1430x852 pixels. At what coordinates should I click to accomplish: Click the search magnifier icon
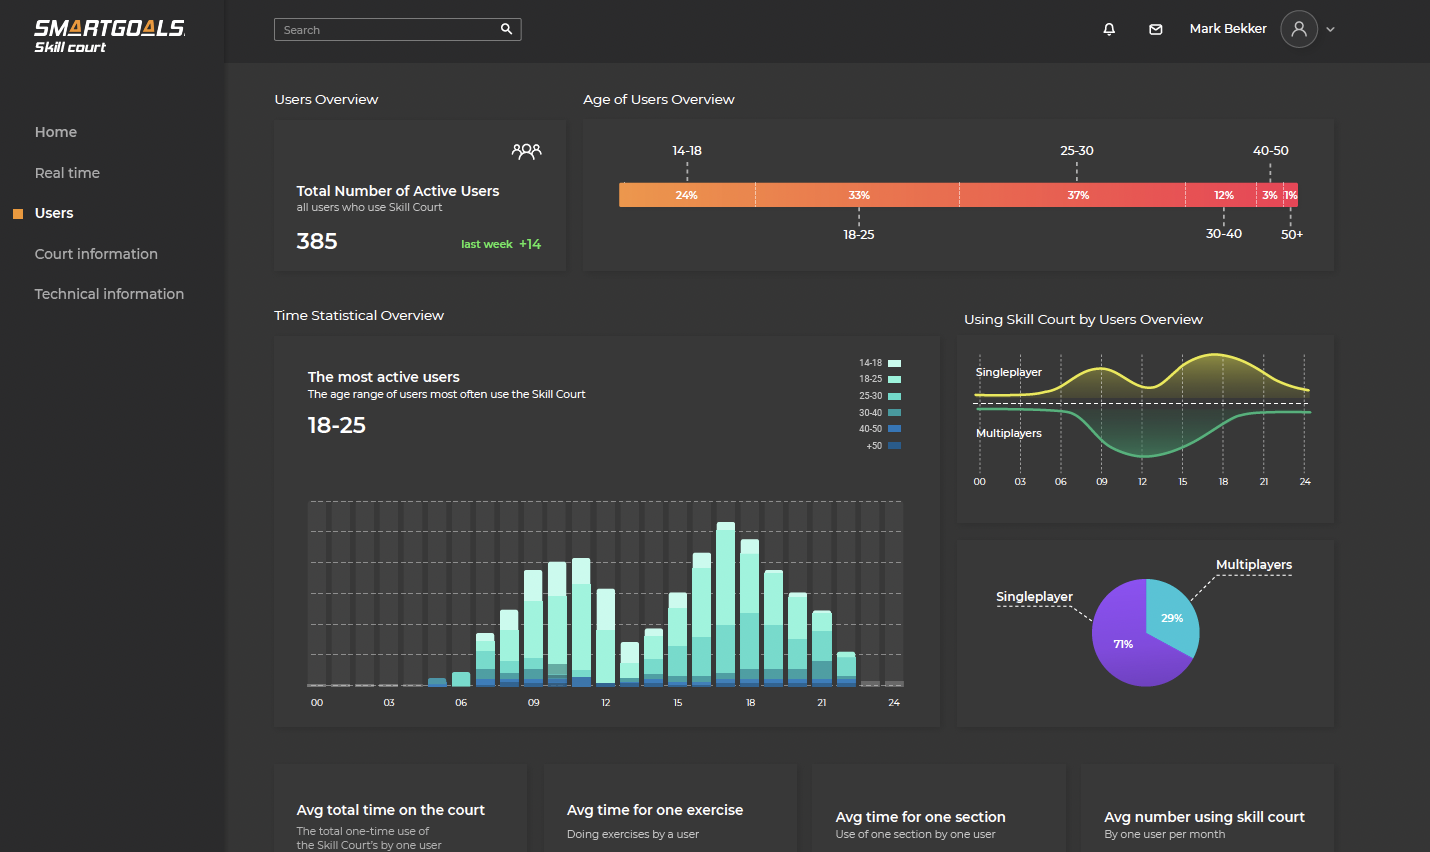click(507, 29)
